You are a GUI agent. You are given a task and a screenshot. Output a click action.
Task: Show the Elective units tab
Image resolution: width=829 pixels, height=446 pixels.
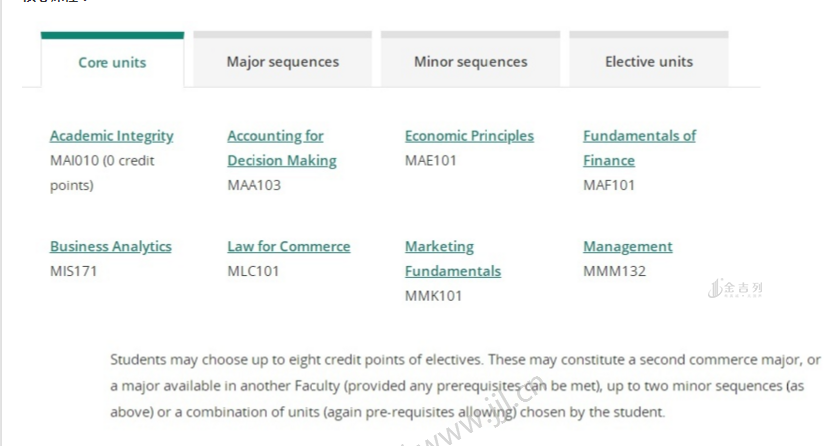click(x=648, y=61)
